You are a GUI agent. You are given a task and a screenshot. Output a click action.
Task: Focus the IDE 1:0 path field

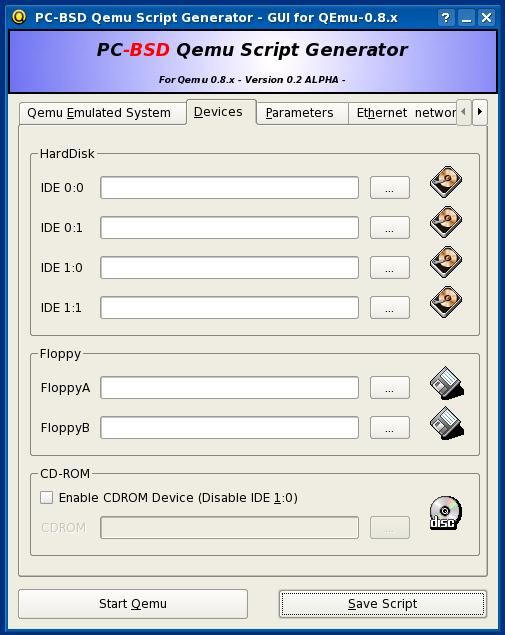(x=229, y=268)
